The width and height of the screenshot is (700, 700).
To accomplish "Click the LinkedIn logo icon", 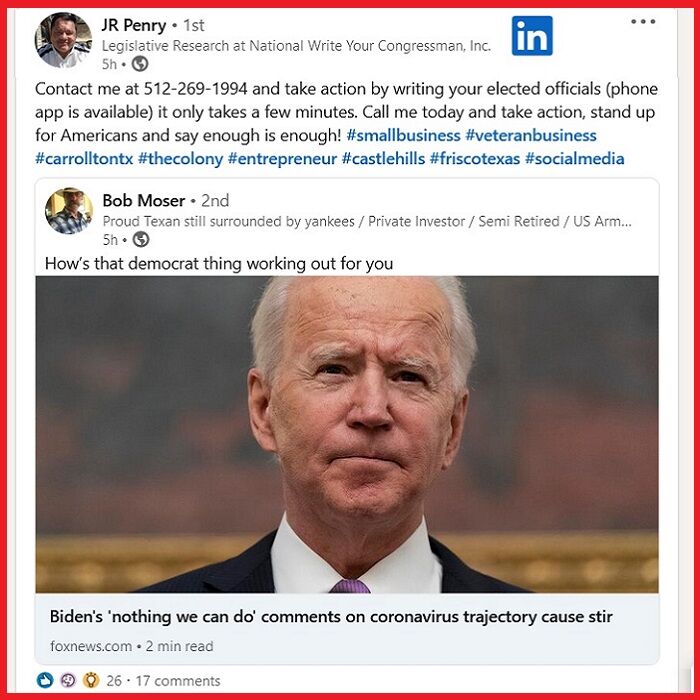I will 532,36.
